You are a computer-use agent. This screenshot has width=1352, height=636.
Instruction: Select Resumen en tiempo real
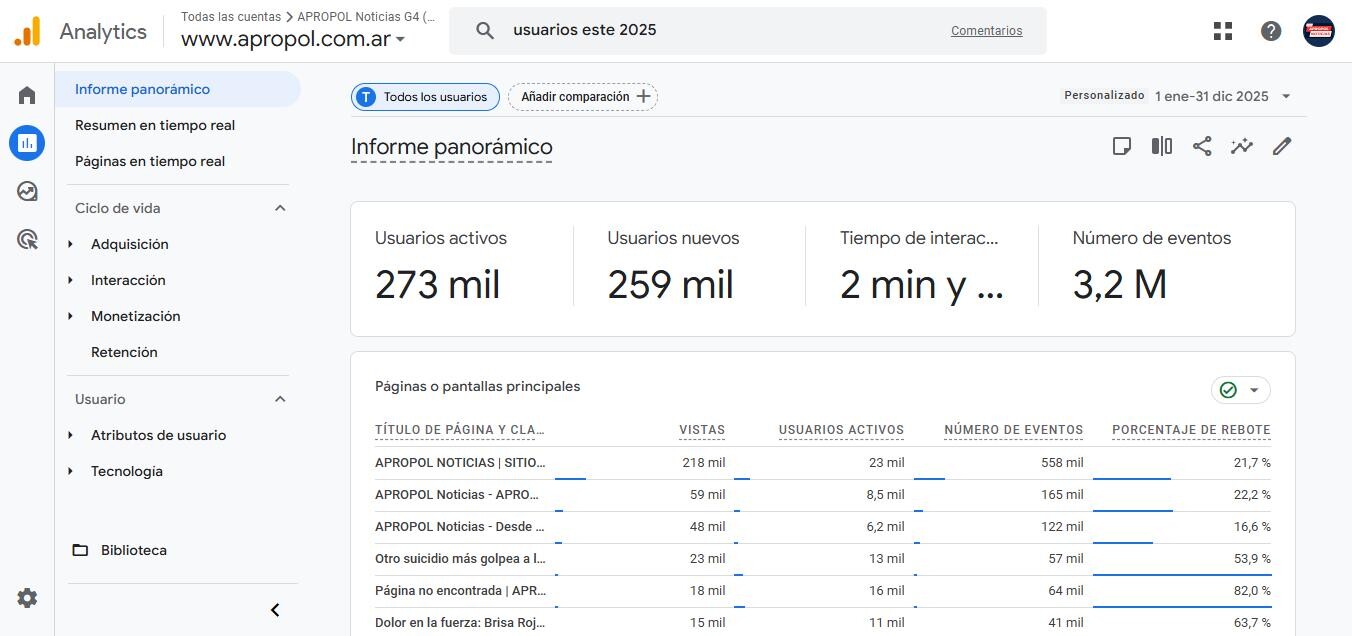[155, 125]
